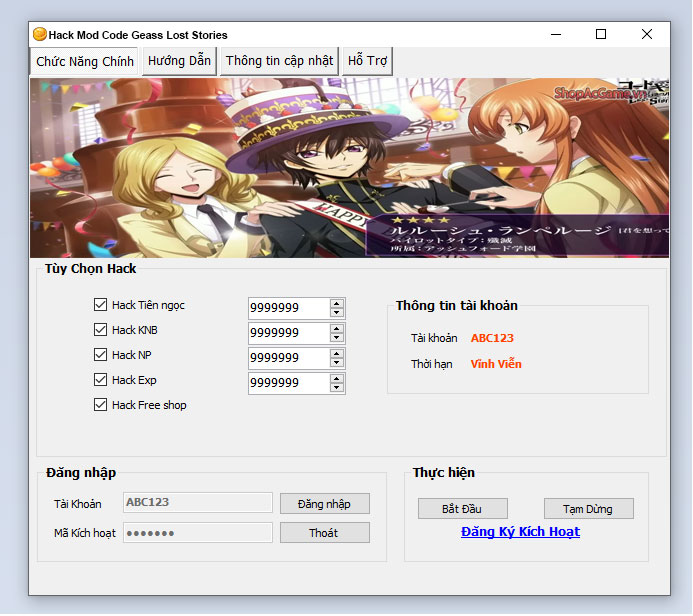Decrease the Hack NP value with down arrow
The image size is (693, 616).
[337, 363]
